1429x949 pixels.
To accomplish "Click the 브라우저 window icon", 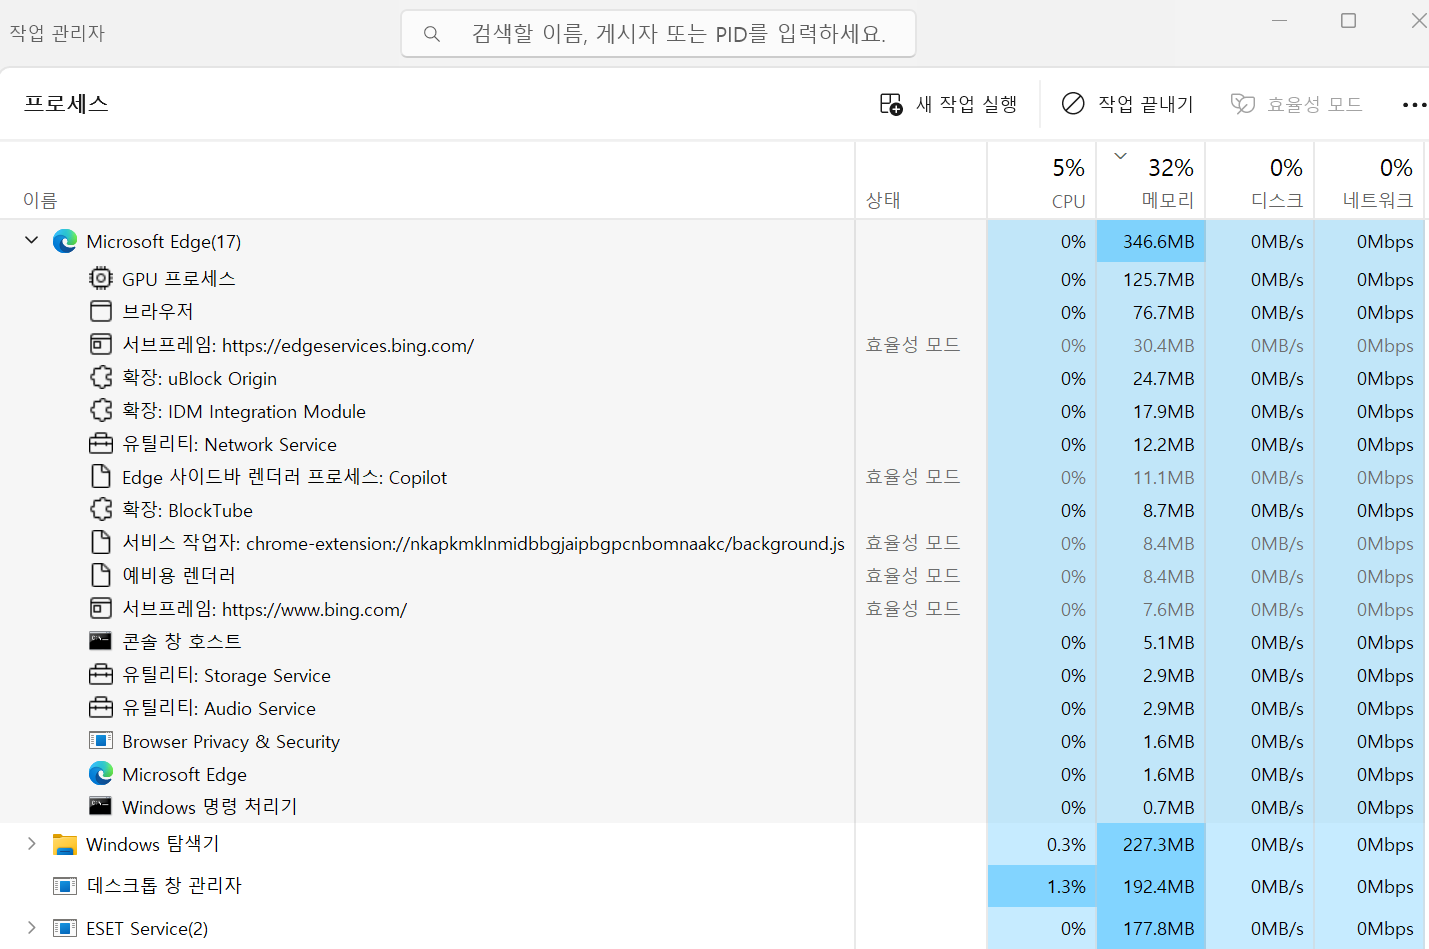I will [101, 311].
